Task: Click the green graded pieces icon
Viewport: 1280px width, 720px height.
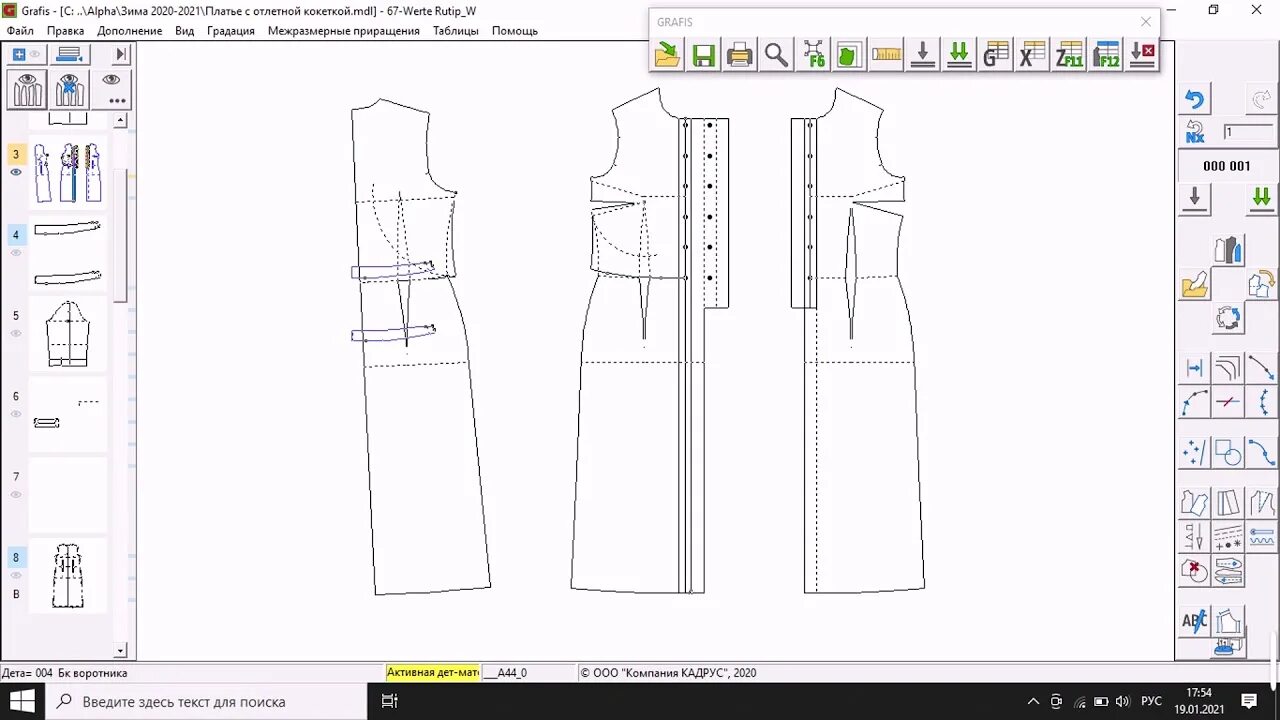Action: (849, 55)
